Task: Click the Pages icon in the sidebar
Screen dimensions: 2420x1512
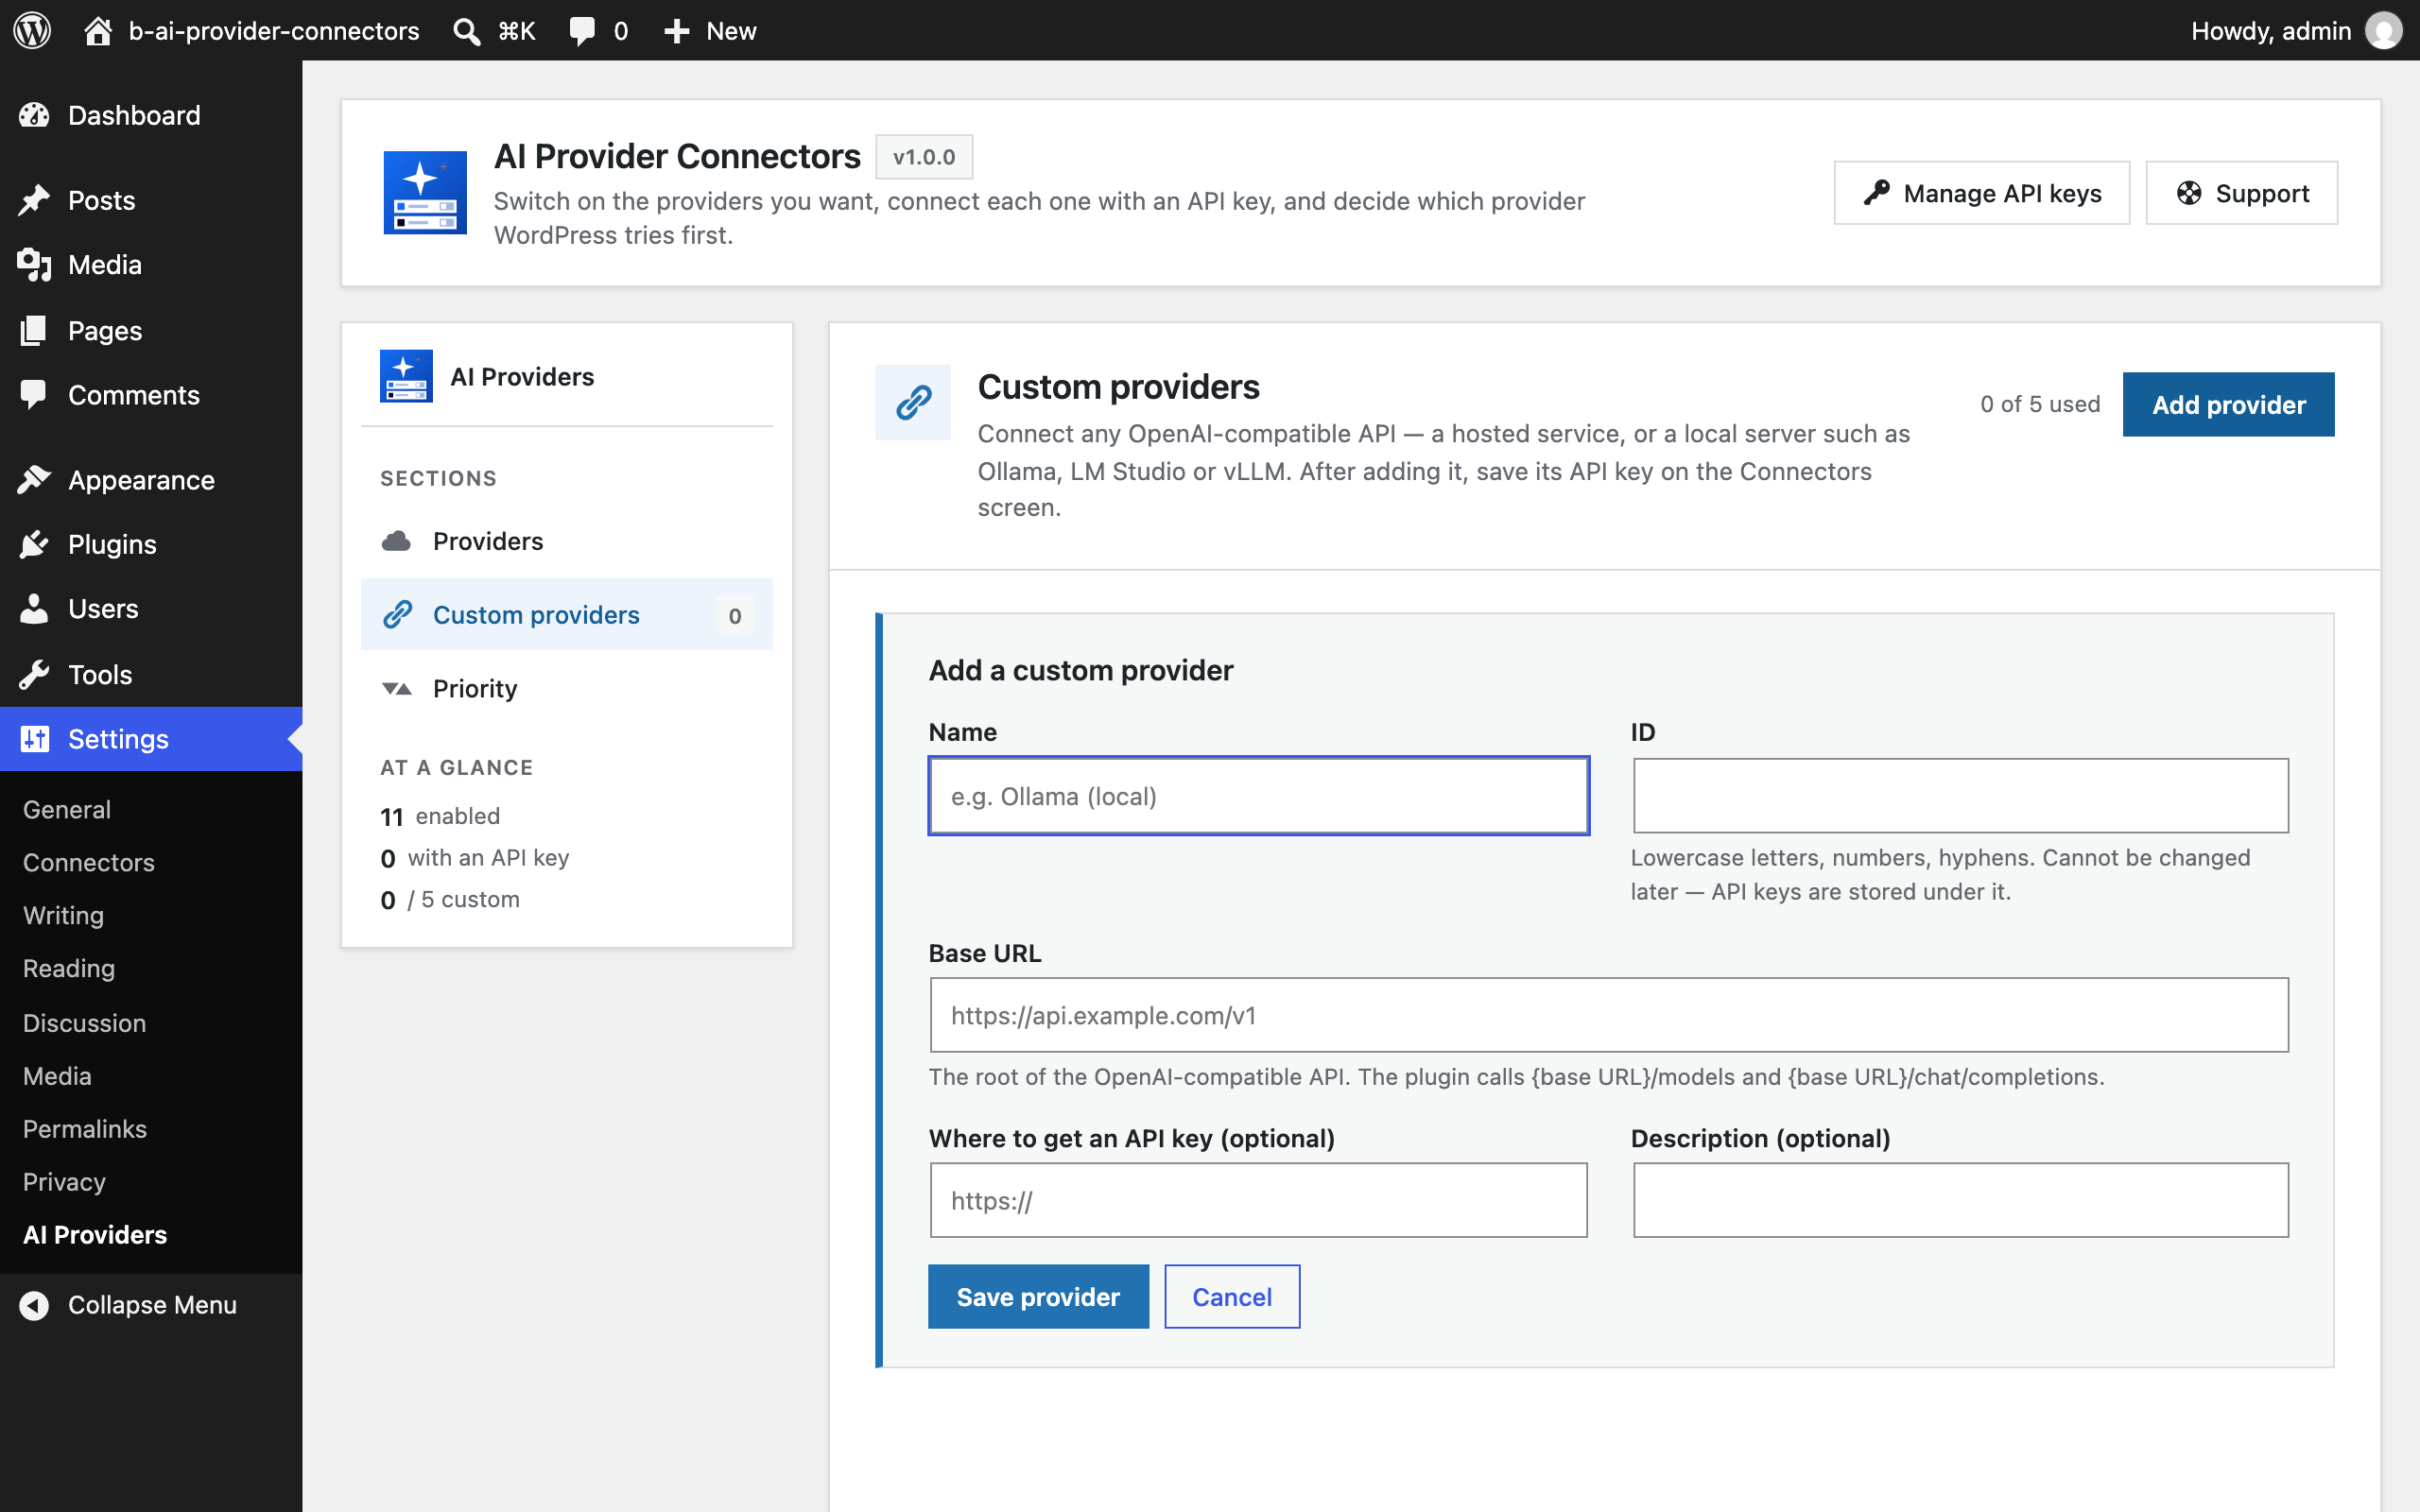Action: (x=35, y=330)
